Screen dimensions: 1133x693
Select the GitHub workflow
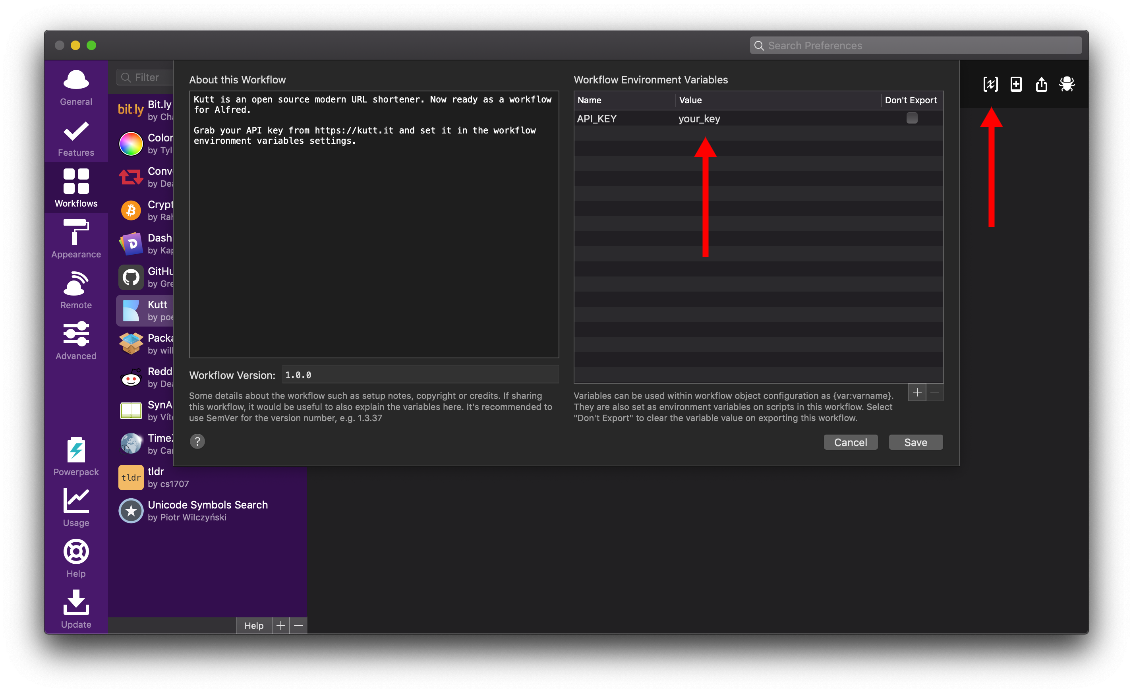pos(145,277)
